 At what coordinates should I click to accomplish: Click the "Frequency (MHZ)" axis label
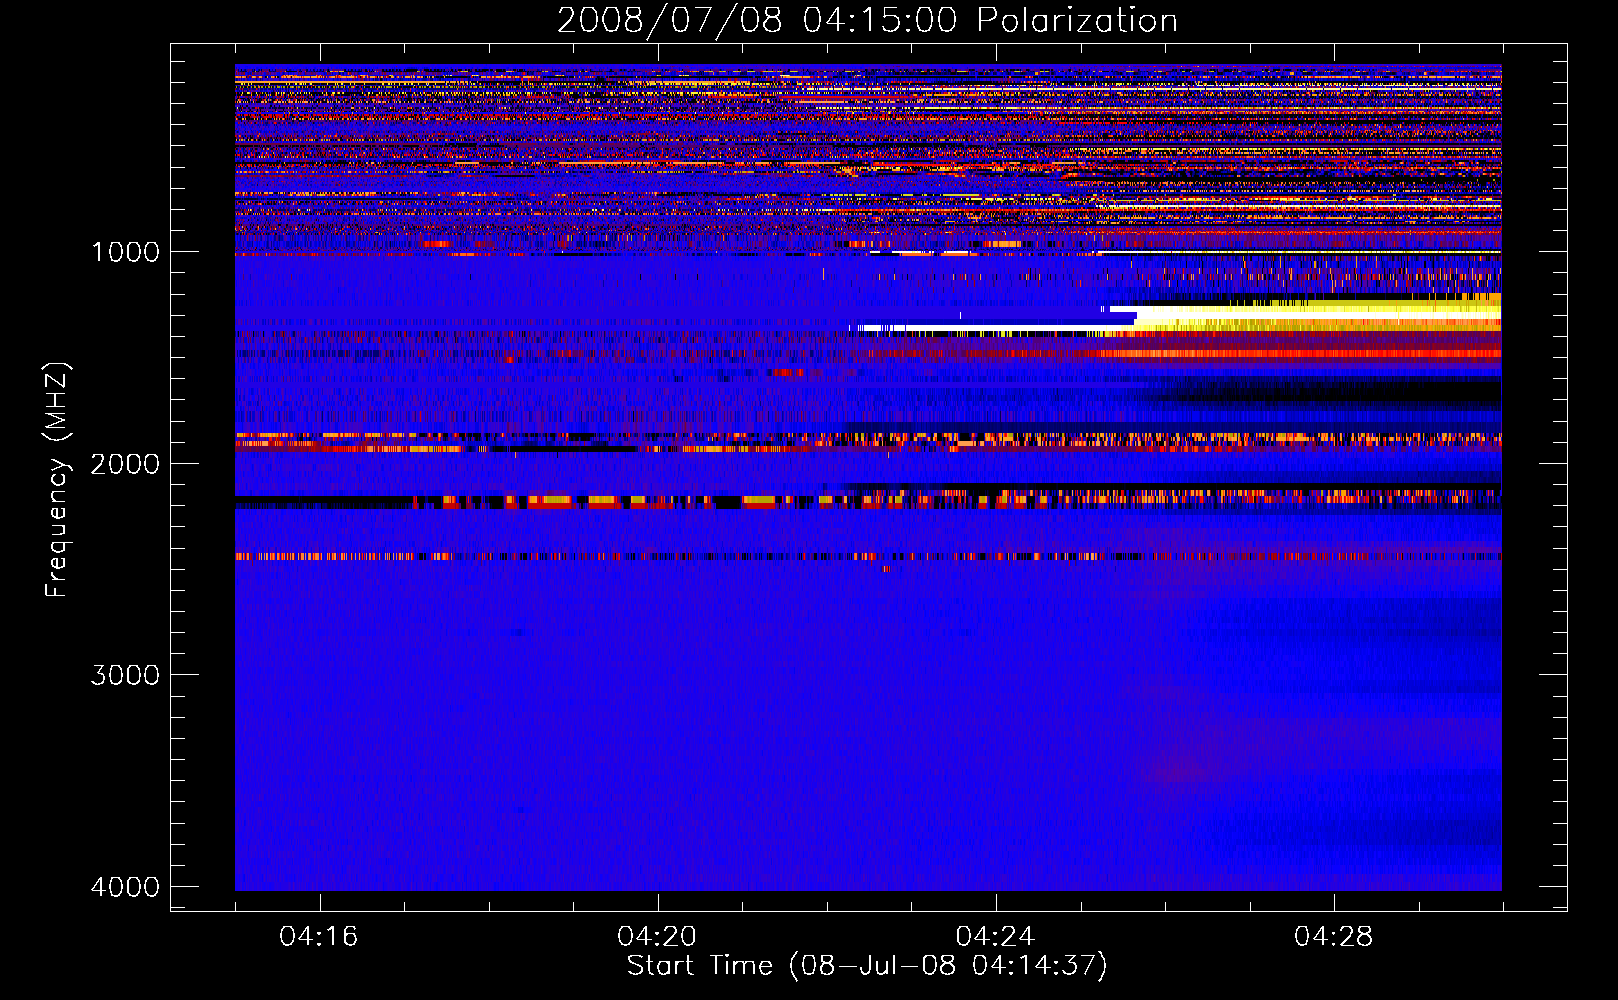(57, 480)
